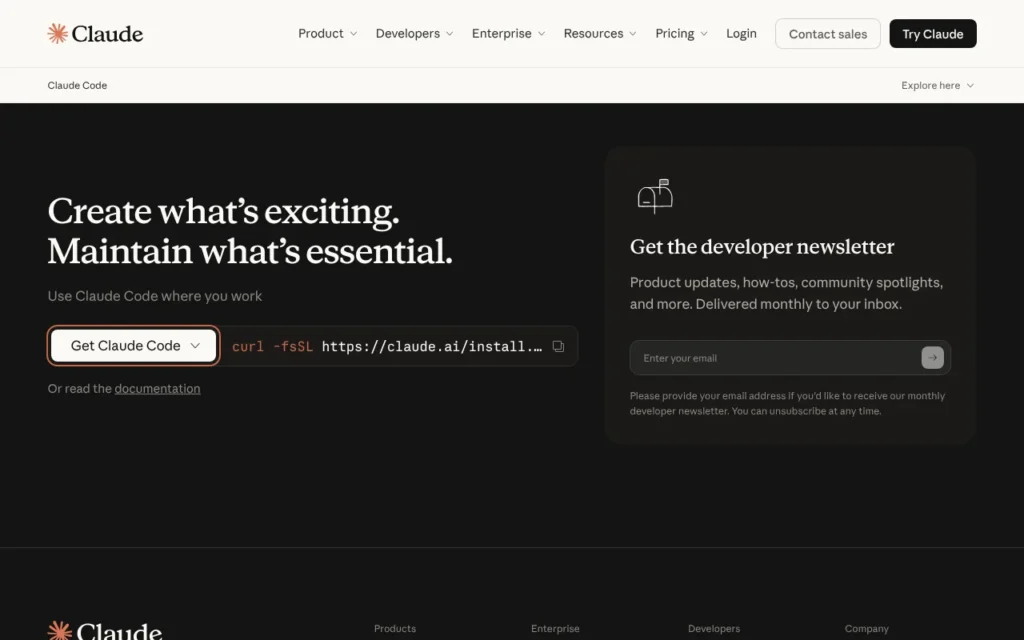Open the Product menu
The height and width of the screenshot is (640, 1024).
(327, 33)
